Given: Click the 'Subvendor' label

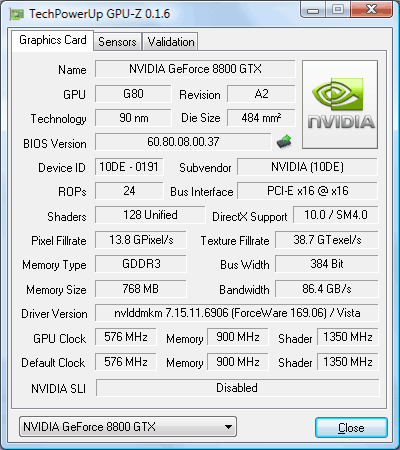Looking at the screenshot, I should pyautogui.click(x=205, y=168).
